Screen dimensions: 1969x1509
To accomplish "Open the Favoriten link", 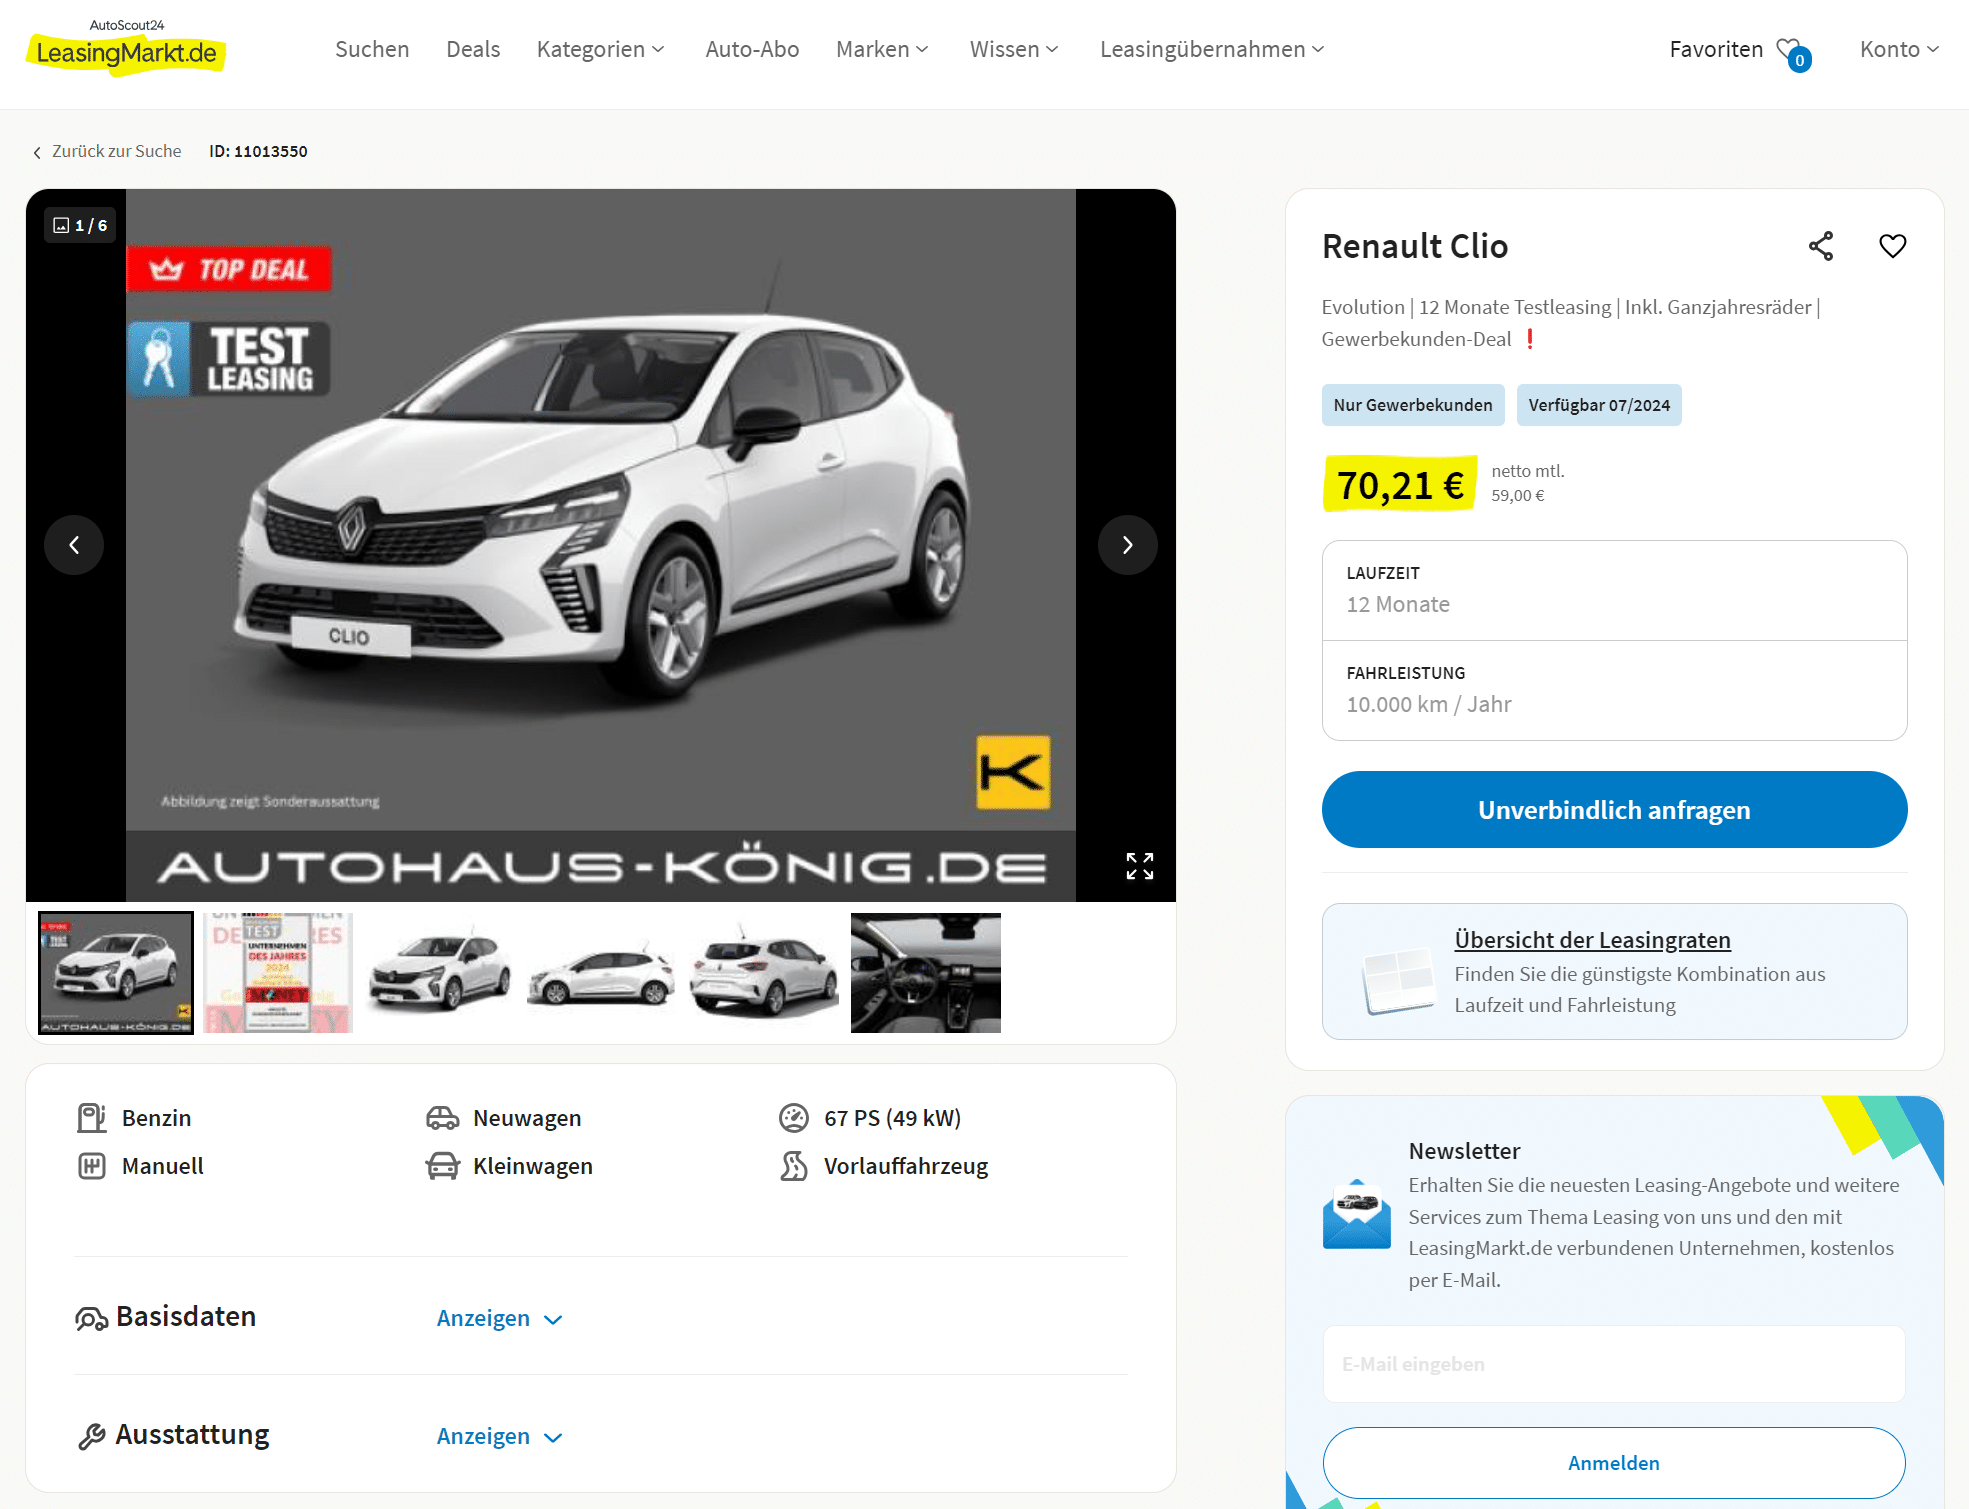I will click(x=1716, y=49).
